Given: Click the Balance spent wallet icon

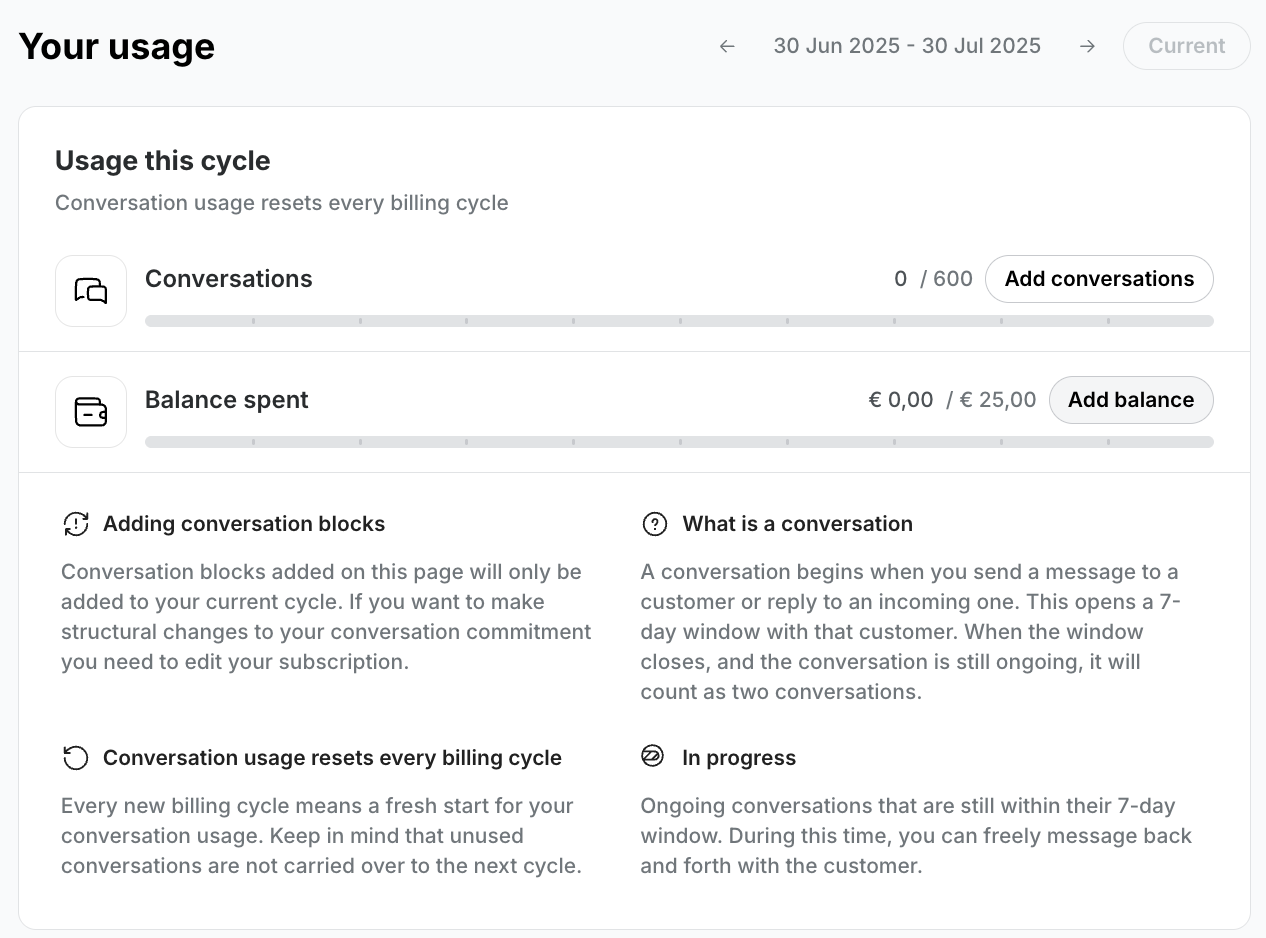Looking at the screenshot, I should pyautogui.click(x=91, y=412).
